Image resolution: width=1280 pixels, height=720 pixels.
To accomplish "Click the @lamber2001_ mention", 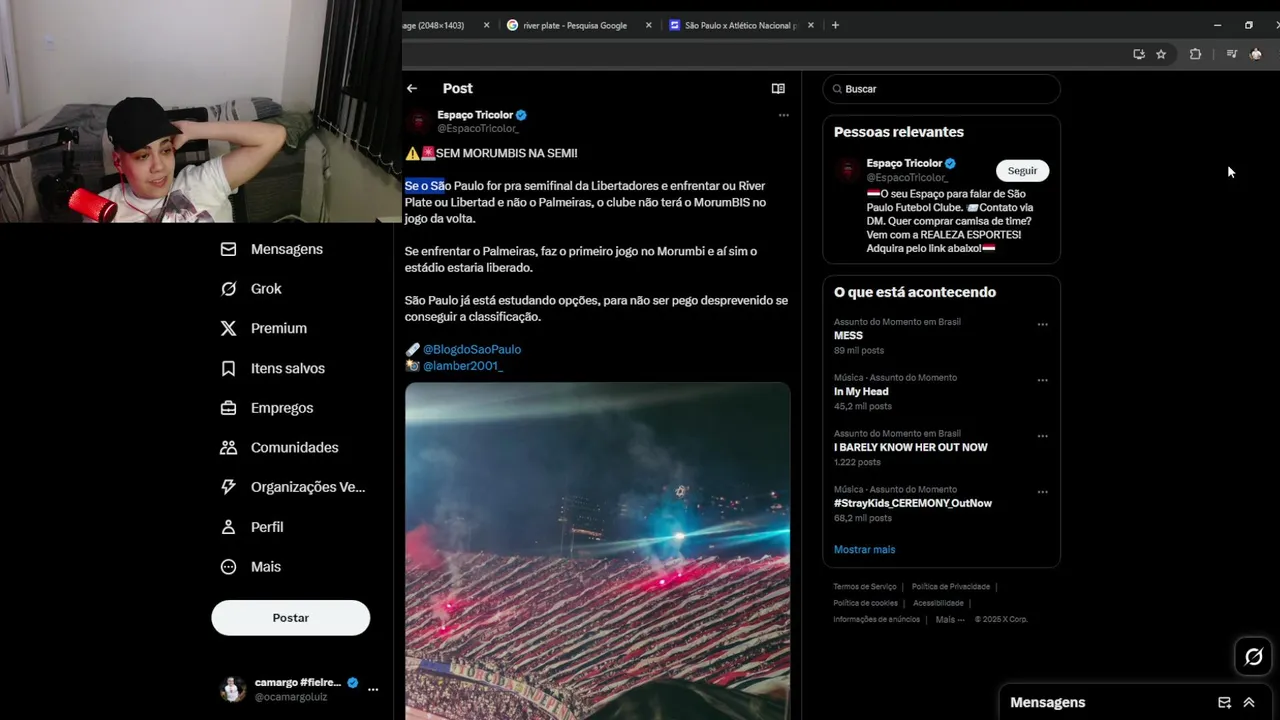I will click(x=463, y=366).
